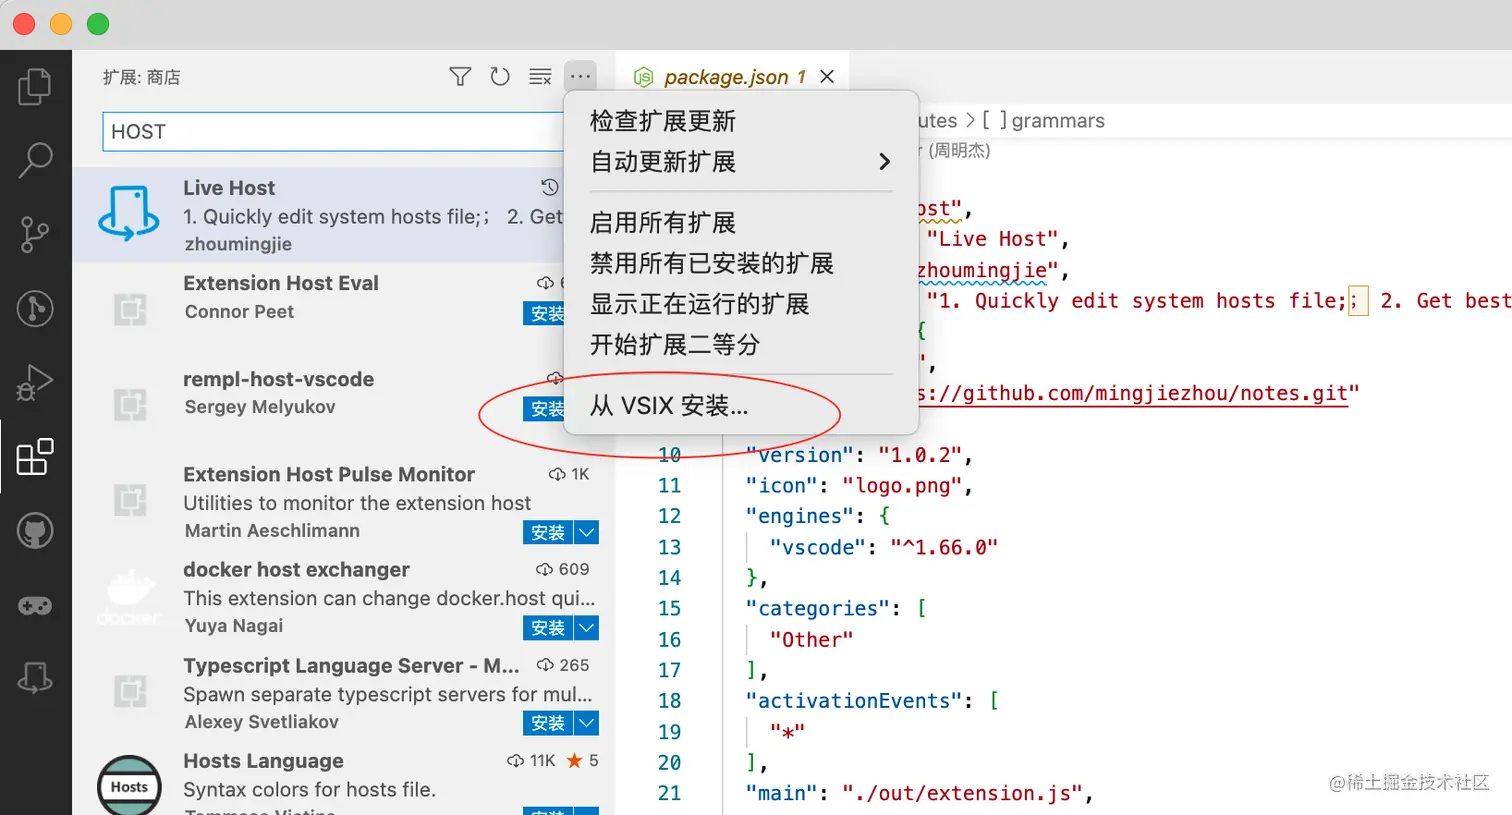Click the "categories" key on line 15
The width and height of the screenshot is (1512, 815).
[x=818, y=609]
